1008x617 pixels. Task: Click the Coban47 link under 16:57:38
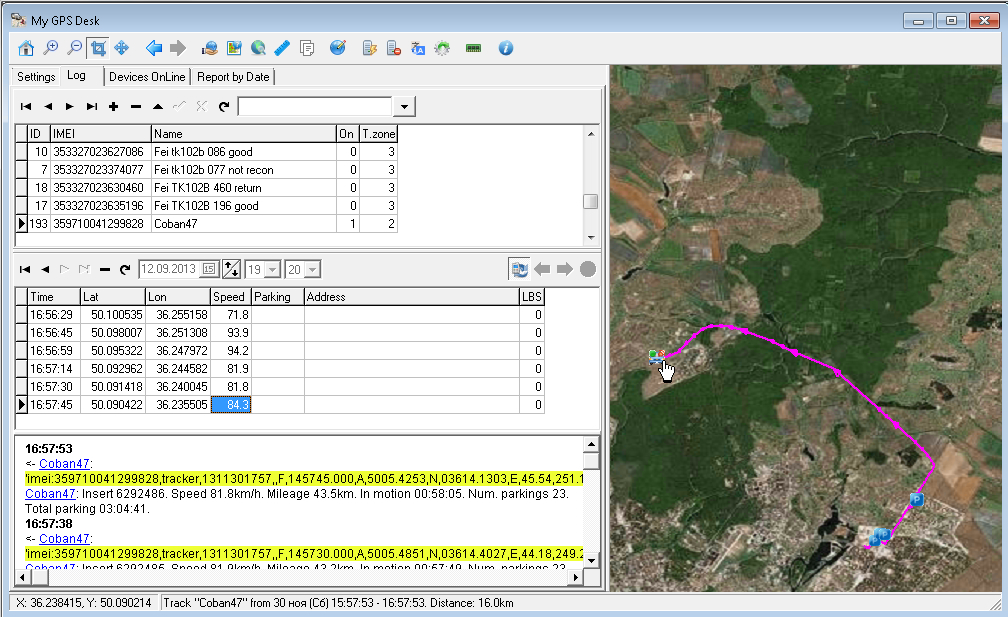click(64, 539)
